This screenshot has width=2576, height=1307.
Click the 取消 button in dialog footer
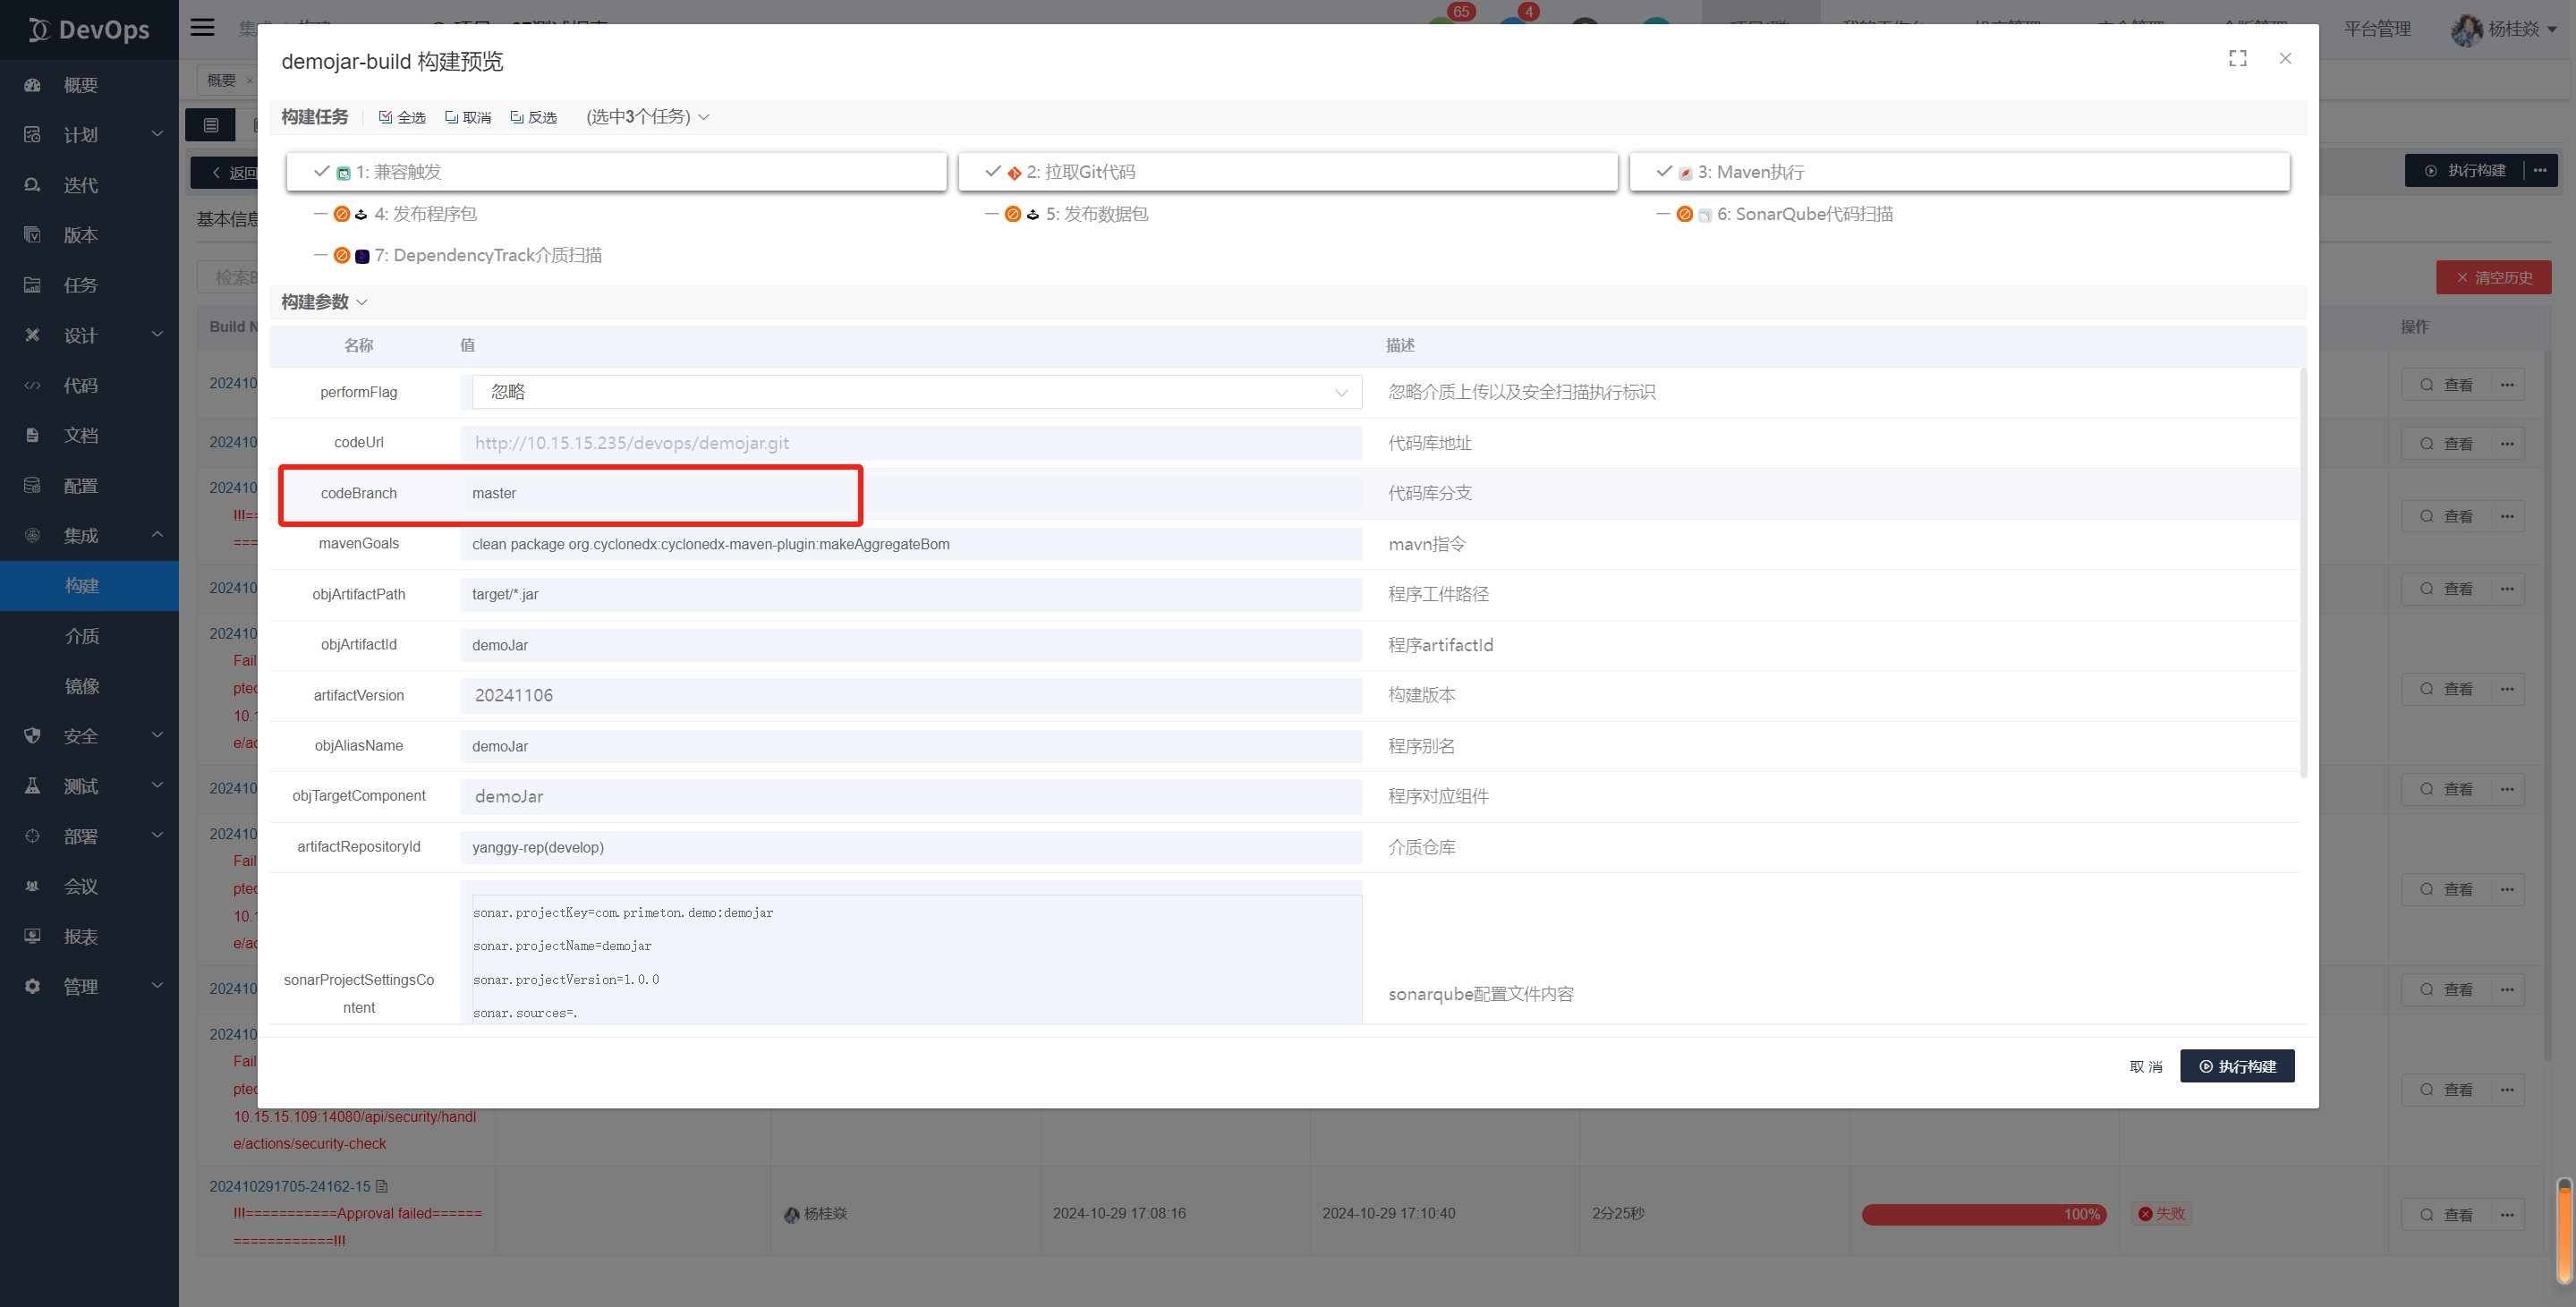[2145, 1066]
